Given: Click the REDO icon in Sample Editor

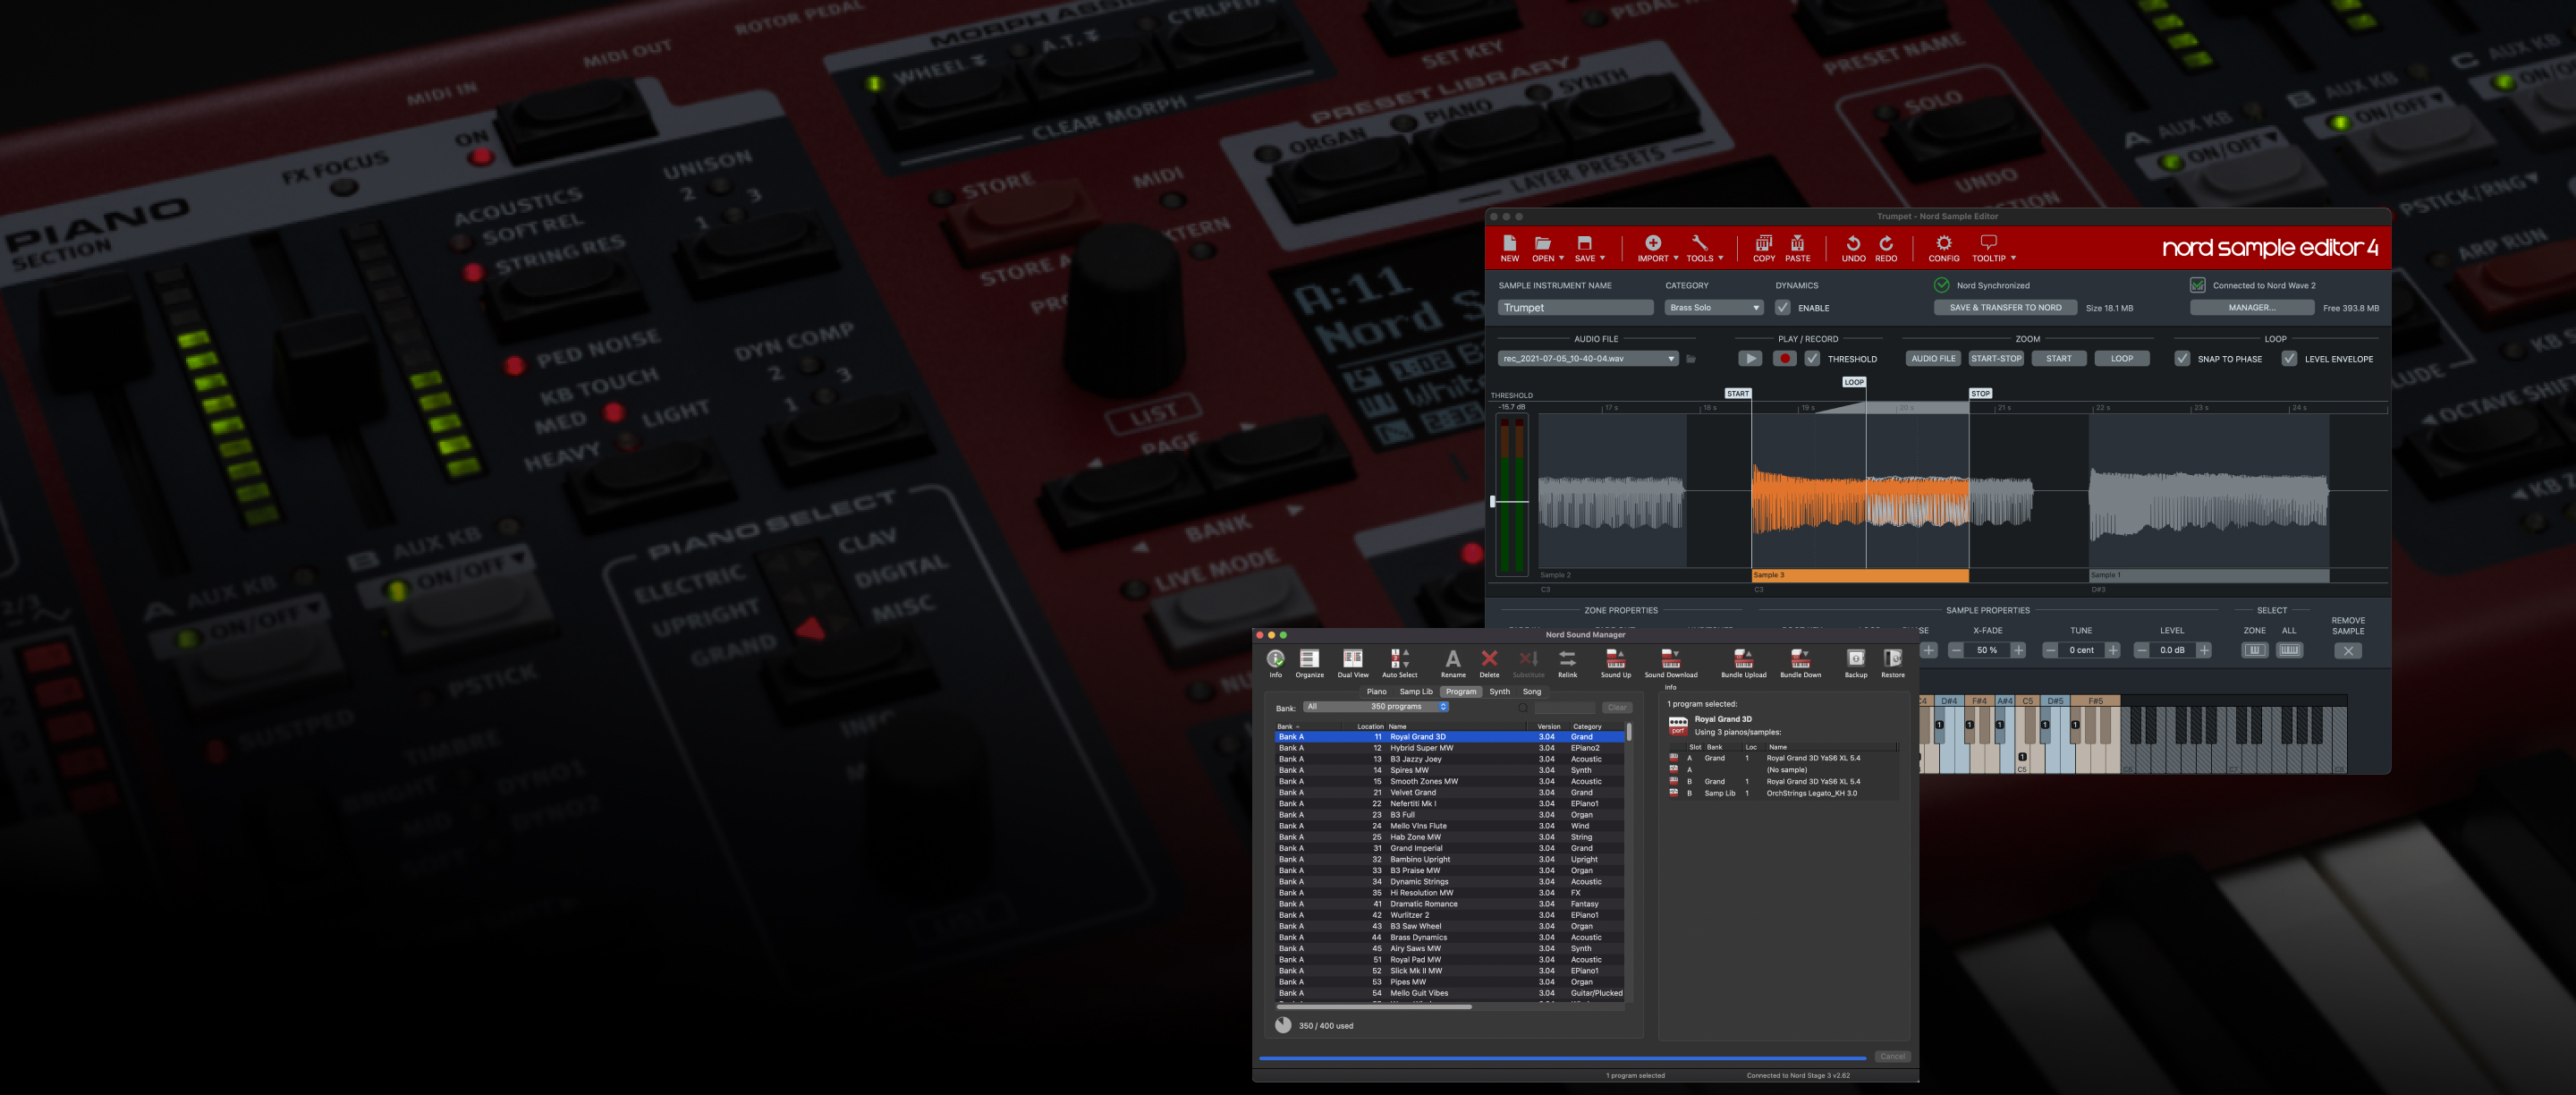Looking at the screenshot, I should coord(1886,248).
